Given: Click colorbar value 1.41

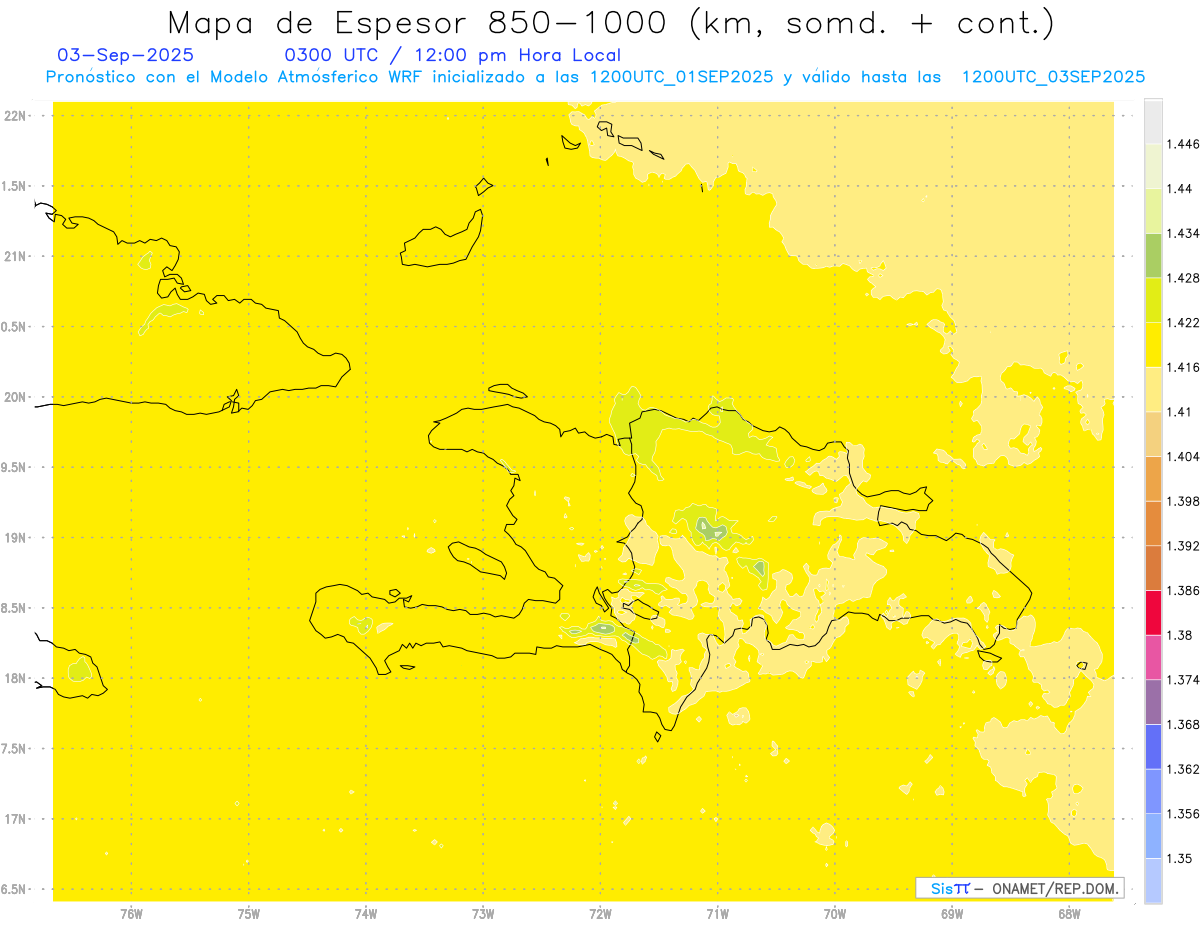Looking at the screenshot, I should click(1179, 411).
